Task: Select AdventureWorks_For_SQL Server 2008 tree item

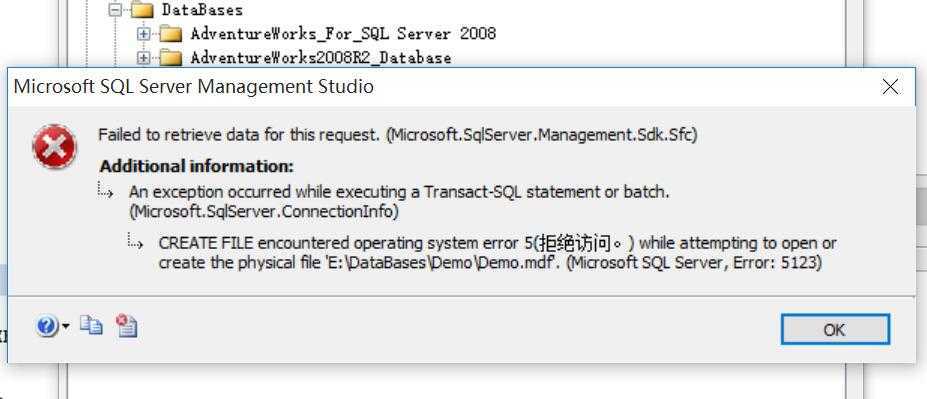Action: pyautogui.click(x=343, y=34)
